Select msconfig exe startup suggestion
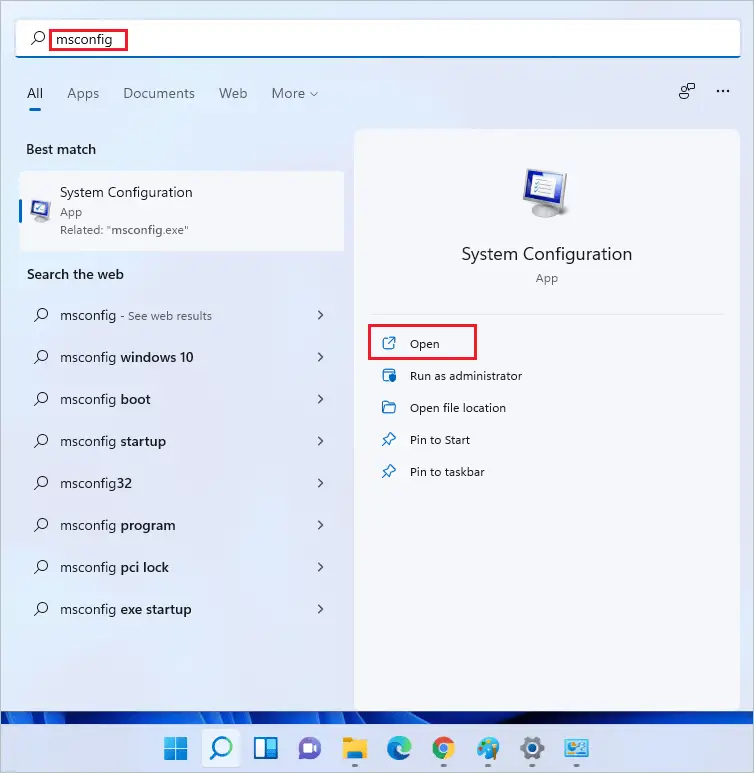Image resolution: width=754 pixels, height=773 pixels. [x=180, y=609]
